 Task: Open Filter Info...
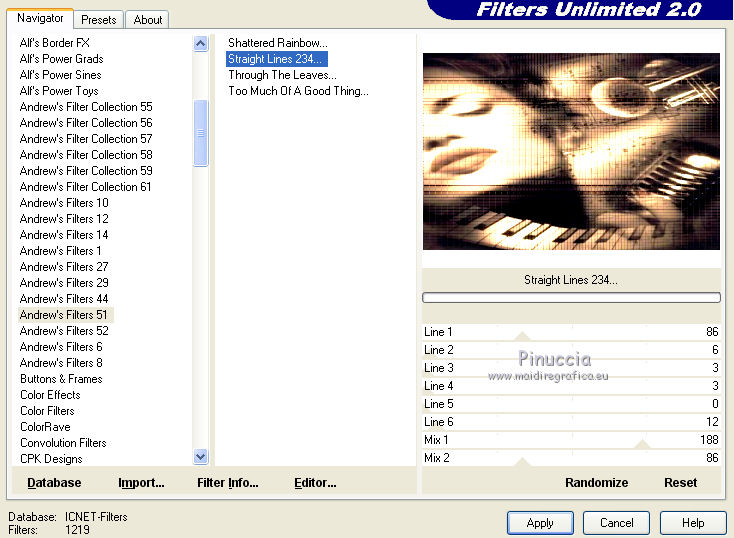[228, 483]
